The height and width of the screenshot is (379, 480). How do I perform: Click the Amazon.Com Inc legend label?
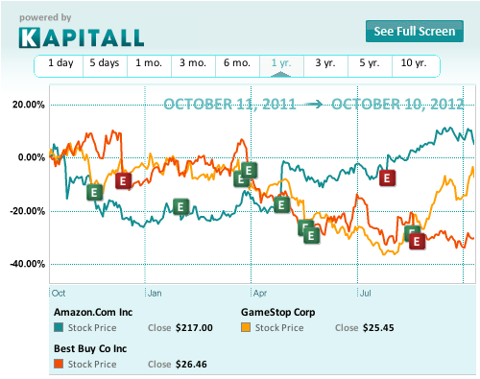click(93, 312)
